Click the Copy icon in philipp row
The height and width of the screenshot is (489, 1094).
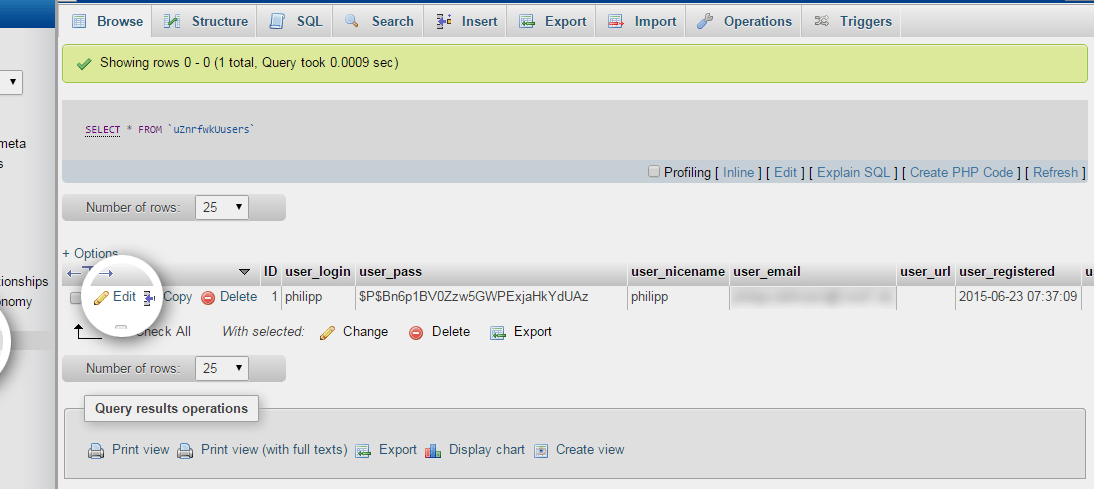[149, 298]
